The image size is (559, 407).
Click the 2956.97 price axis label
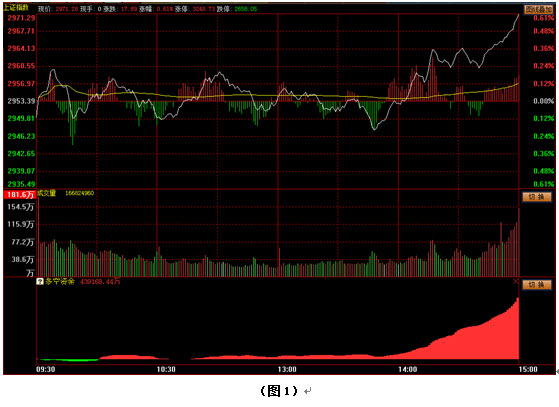pos(21,83)
